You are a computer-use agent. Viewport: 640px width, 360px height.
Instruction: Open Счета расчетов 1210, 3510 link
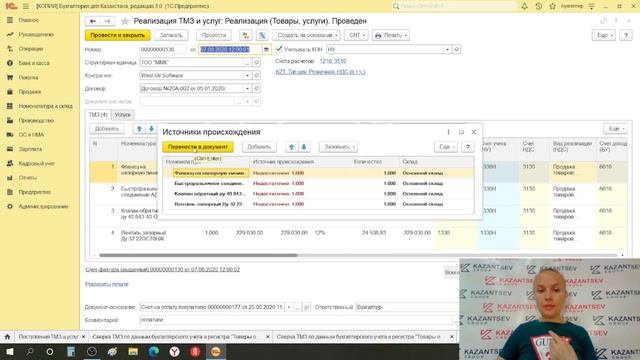coord(333,61)
